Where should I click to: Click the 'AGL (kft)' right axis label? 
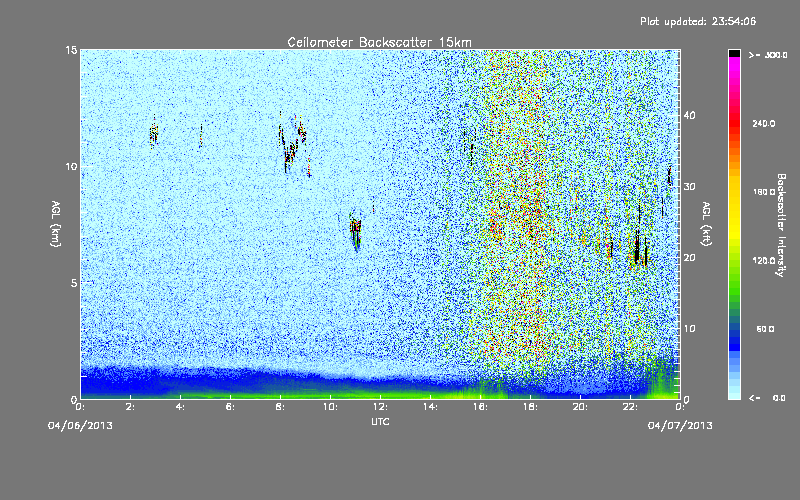pos(706,223)
